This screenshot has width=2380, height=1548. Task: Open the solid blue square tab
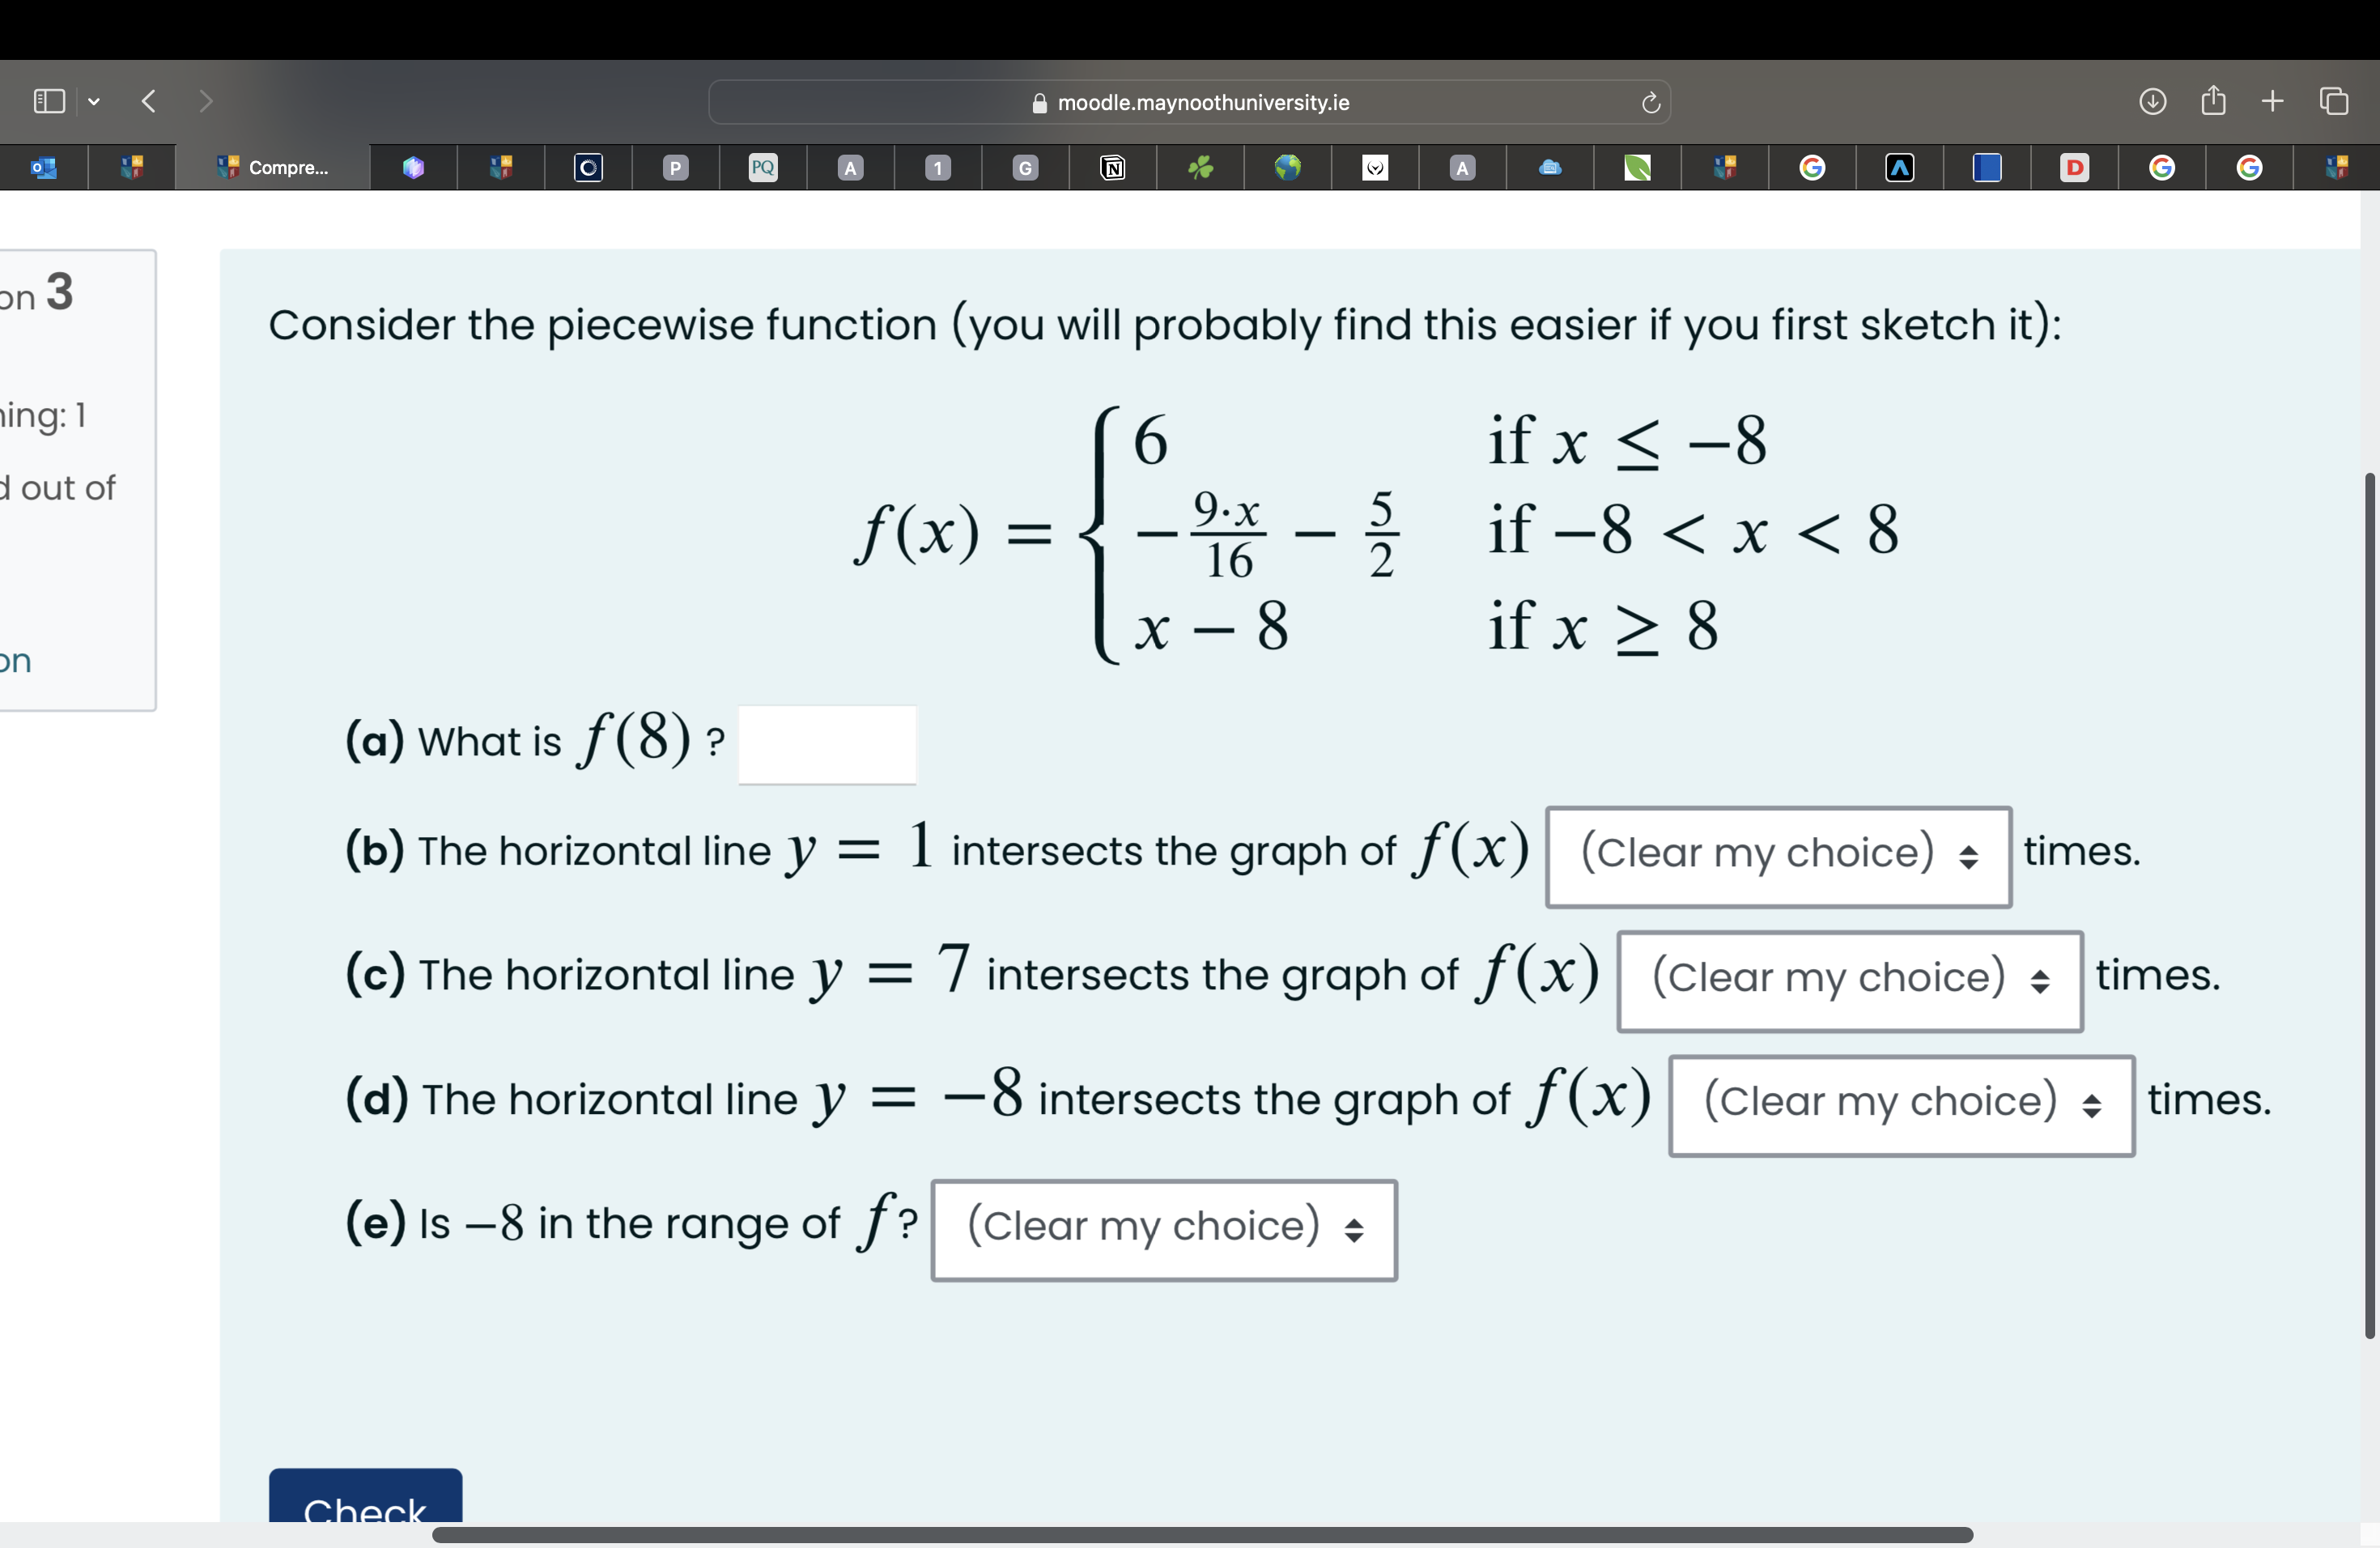(x=1987, y=167)
